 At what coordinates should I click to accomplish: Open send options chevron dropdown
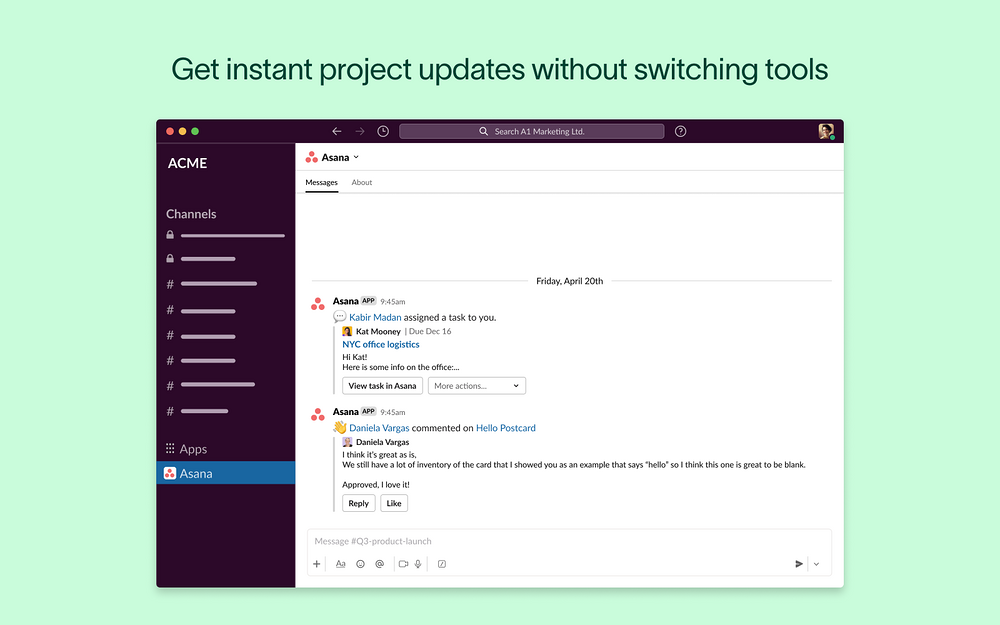[816, 564]
